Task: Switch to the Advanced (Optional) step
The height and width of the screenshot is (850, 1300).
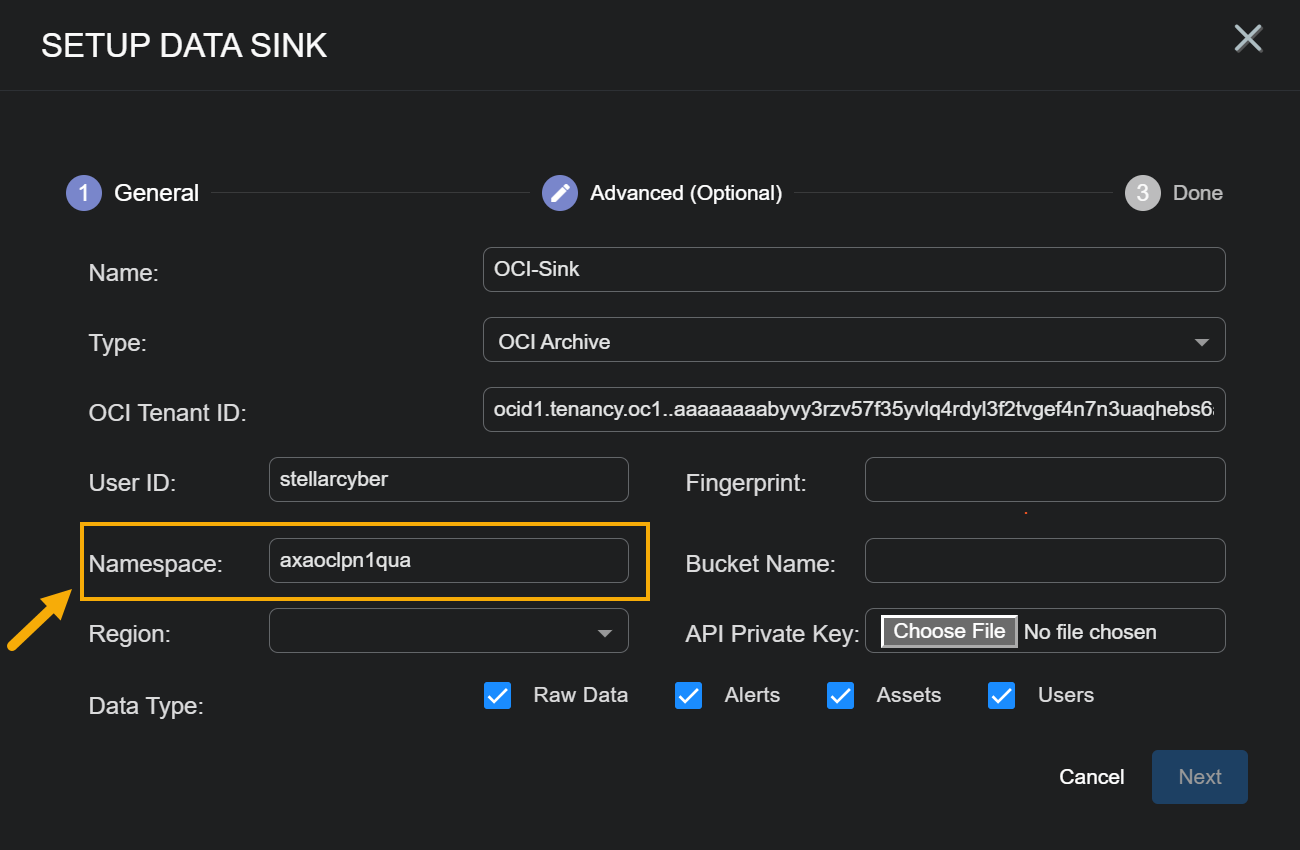Action: click(x=685, y=193)
